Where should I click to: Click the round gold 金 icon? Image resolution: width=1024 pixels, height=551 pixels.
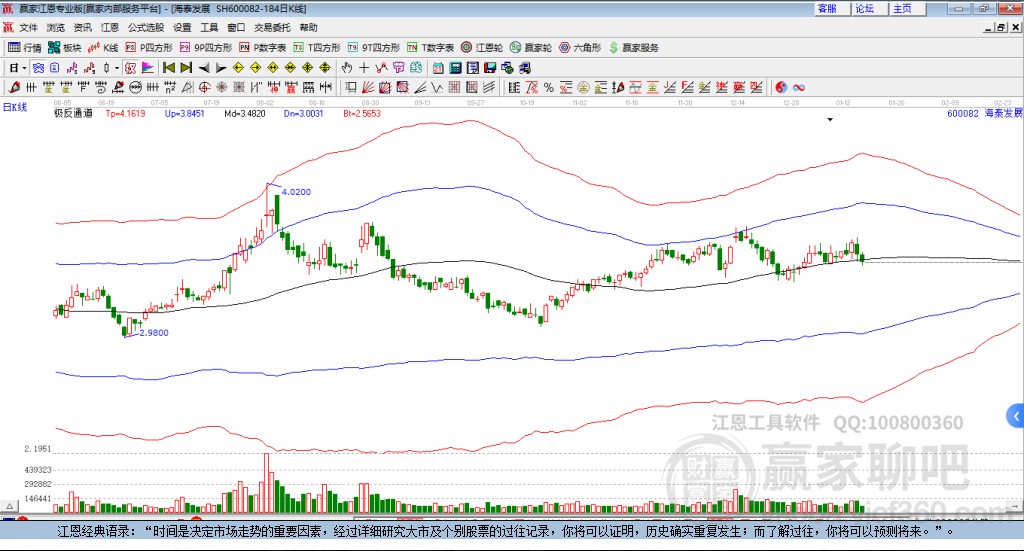[583, 87]
